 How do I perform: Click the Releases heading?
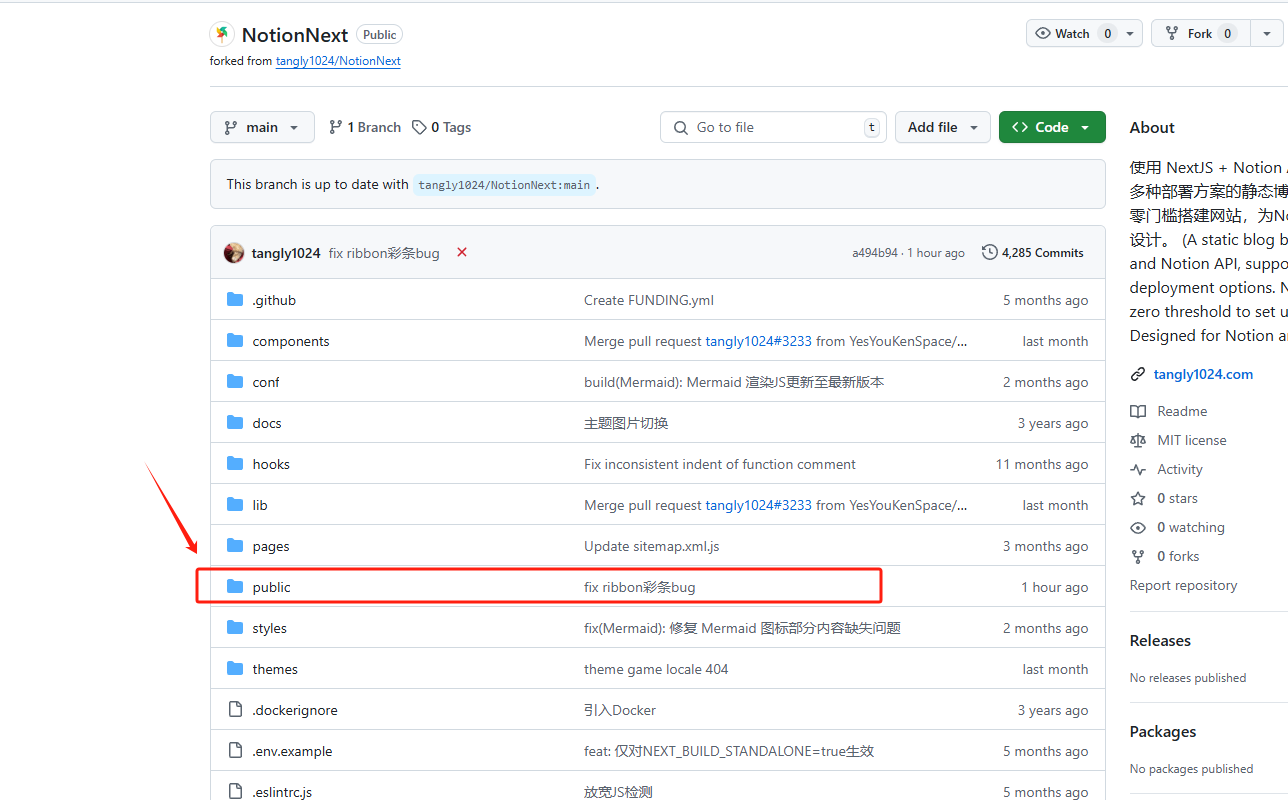[1160, 641]
